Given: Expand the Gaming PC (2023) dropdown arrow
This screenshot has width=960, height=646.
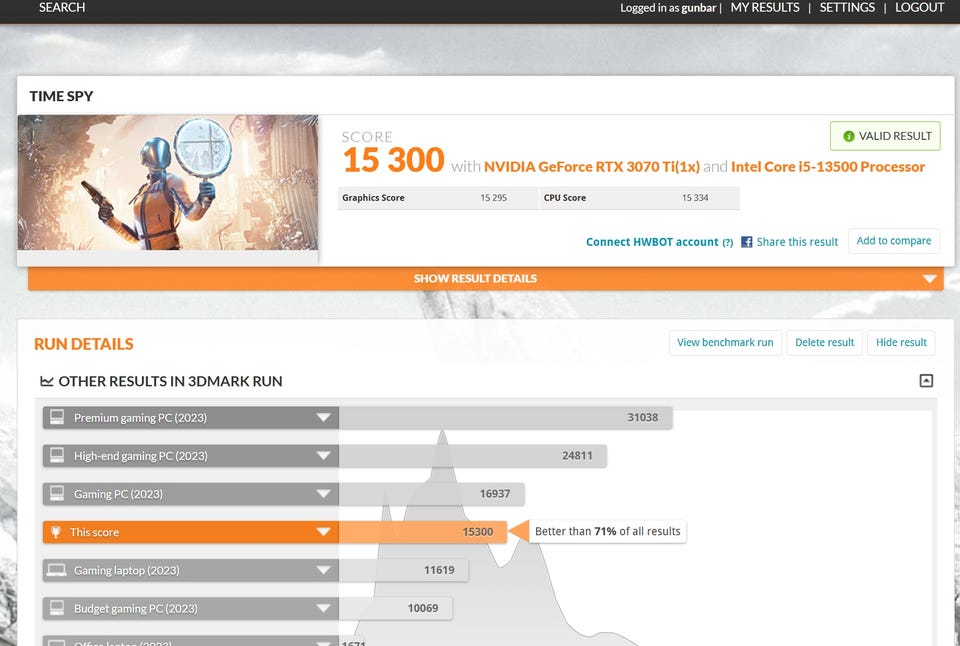Looking at the screenshot, I should pyautogui.click(x=323, y=494).
